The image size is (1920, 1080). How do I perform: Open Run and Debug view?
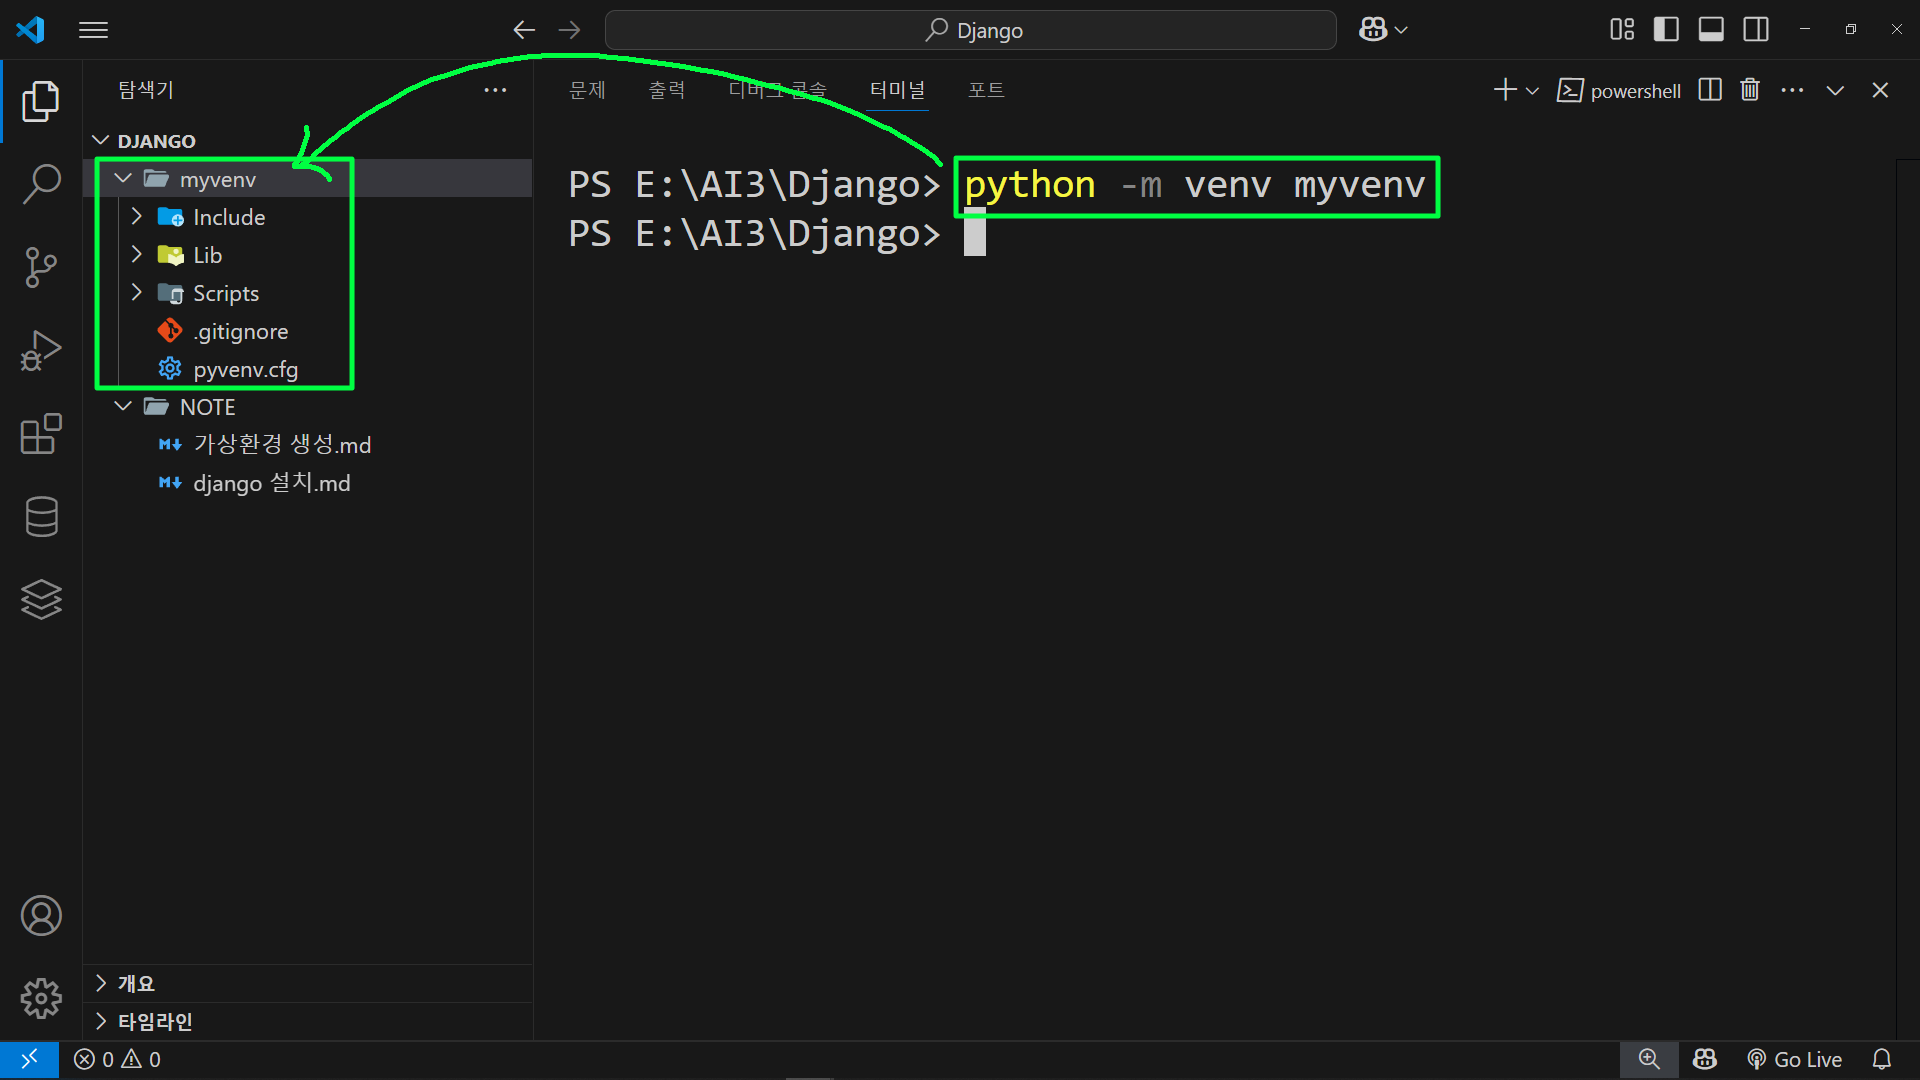coord(41,350)
